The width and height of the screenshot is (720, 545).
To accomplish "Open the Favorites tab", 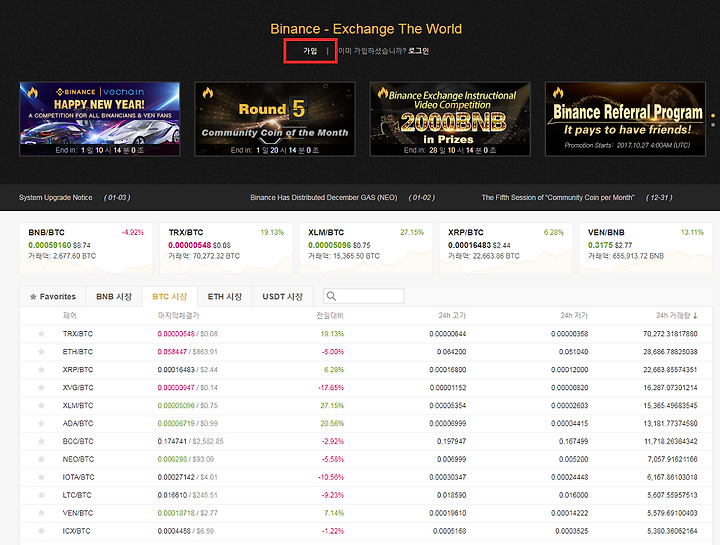I will click(x=52, y=297).
